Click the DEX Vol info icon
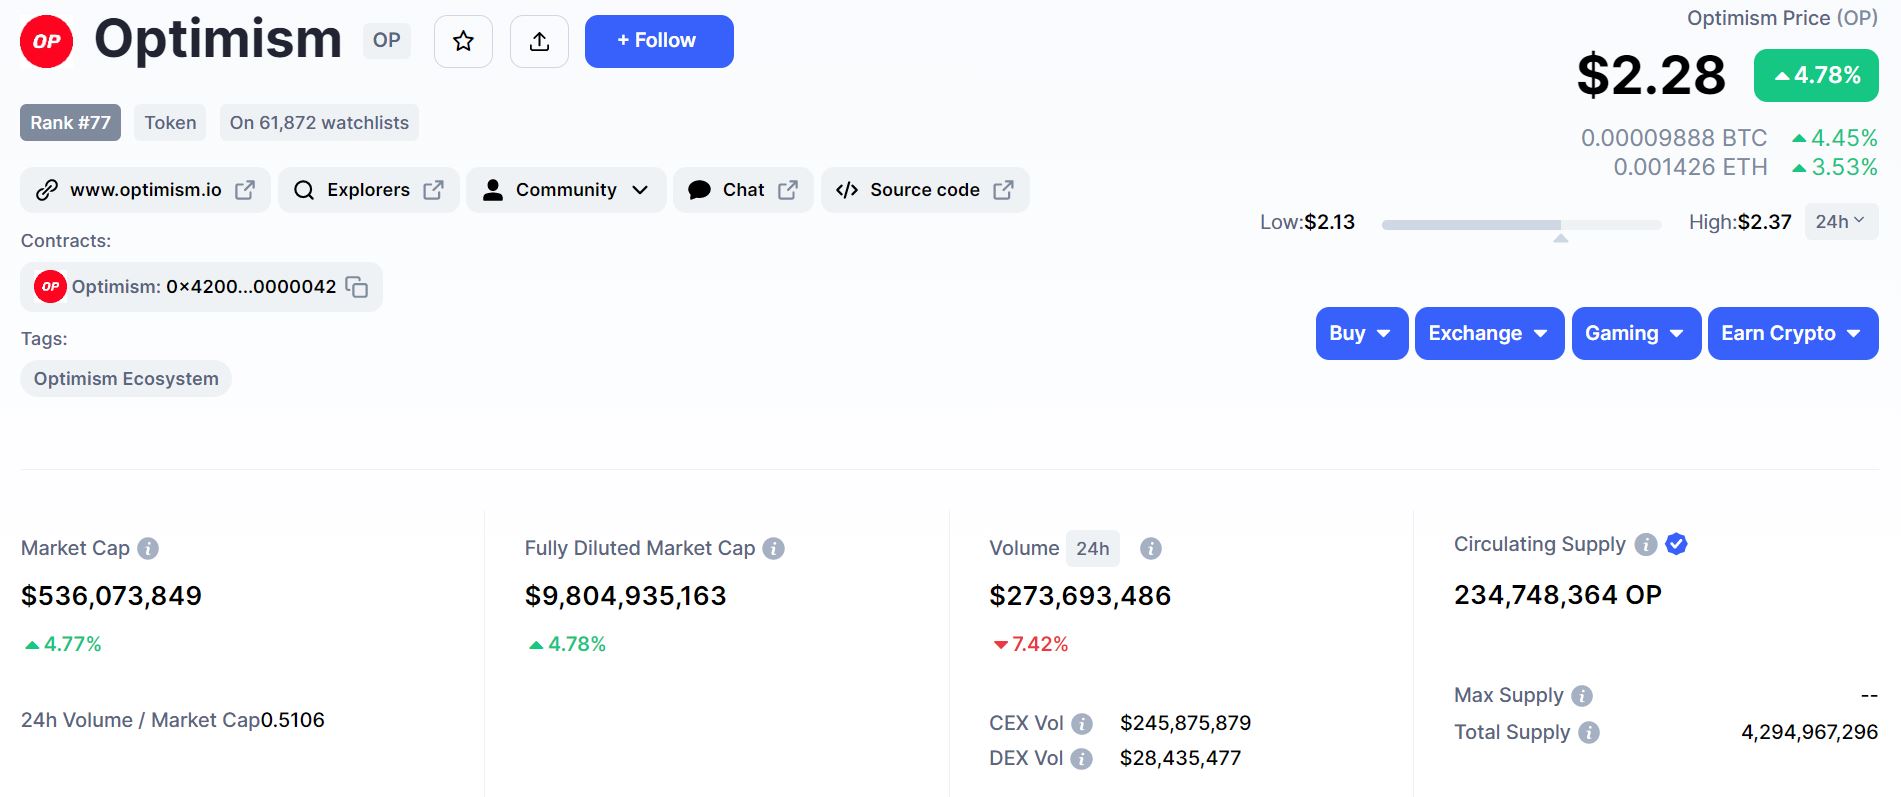This screenshot has width=1901, height=797. tap(1081, 759)
